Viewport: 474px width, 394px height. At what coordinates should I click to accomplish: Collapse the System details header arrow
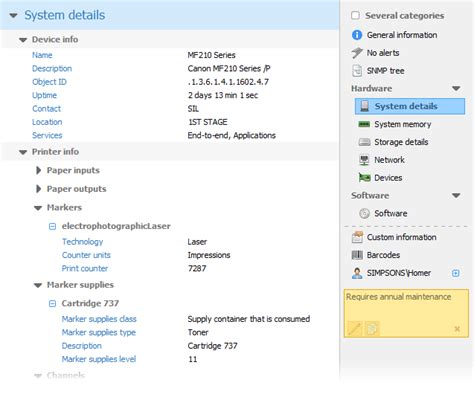(x=13, y=15)
